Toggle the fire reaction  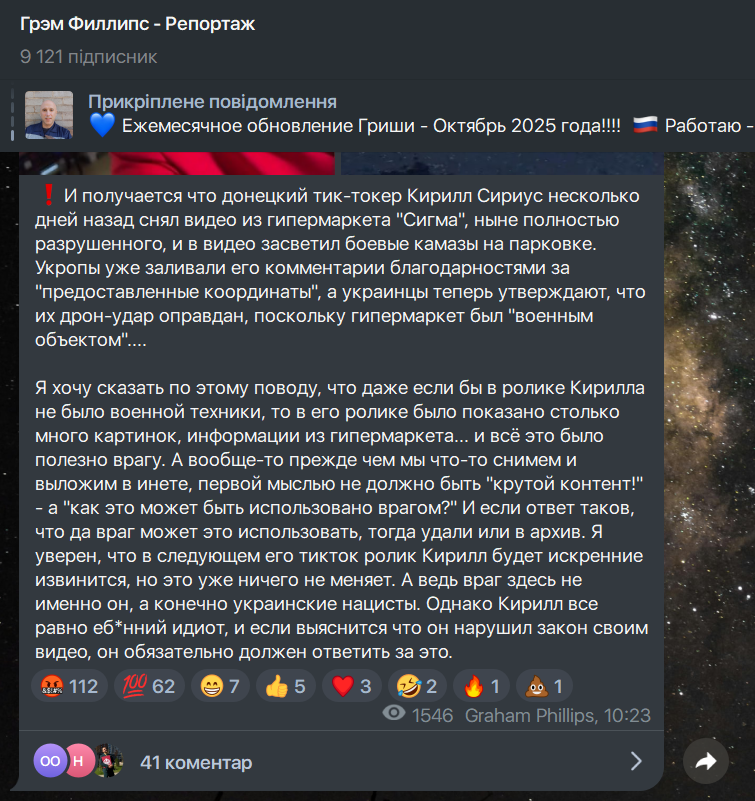481,686
